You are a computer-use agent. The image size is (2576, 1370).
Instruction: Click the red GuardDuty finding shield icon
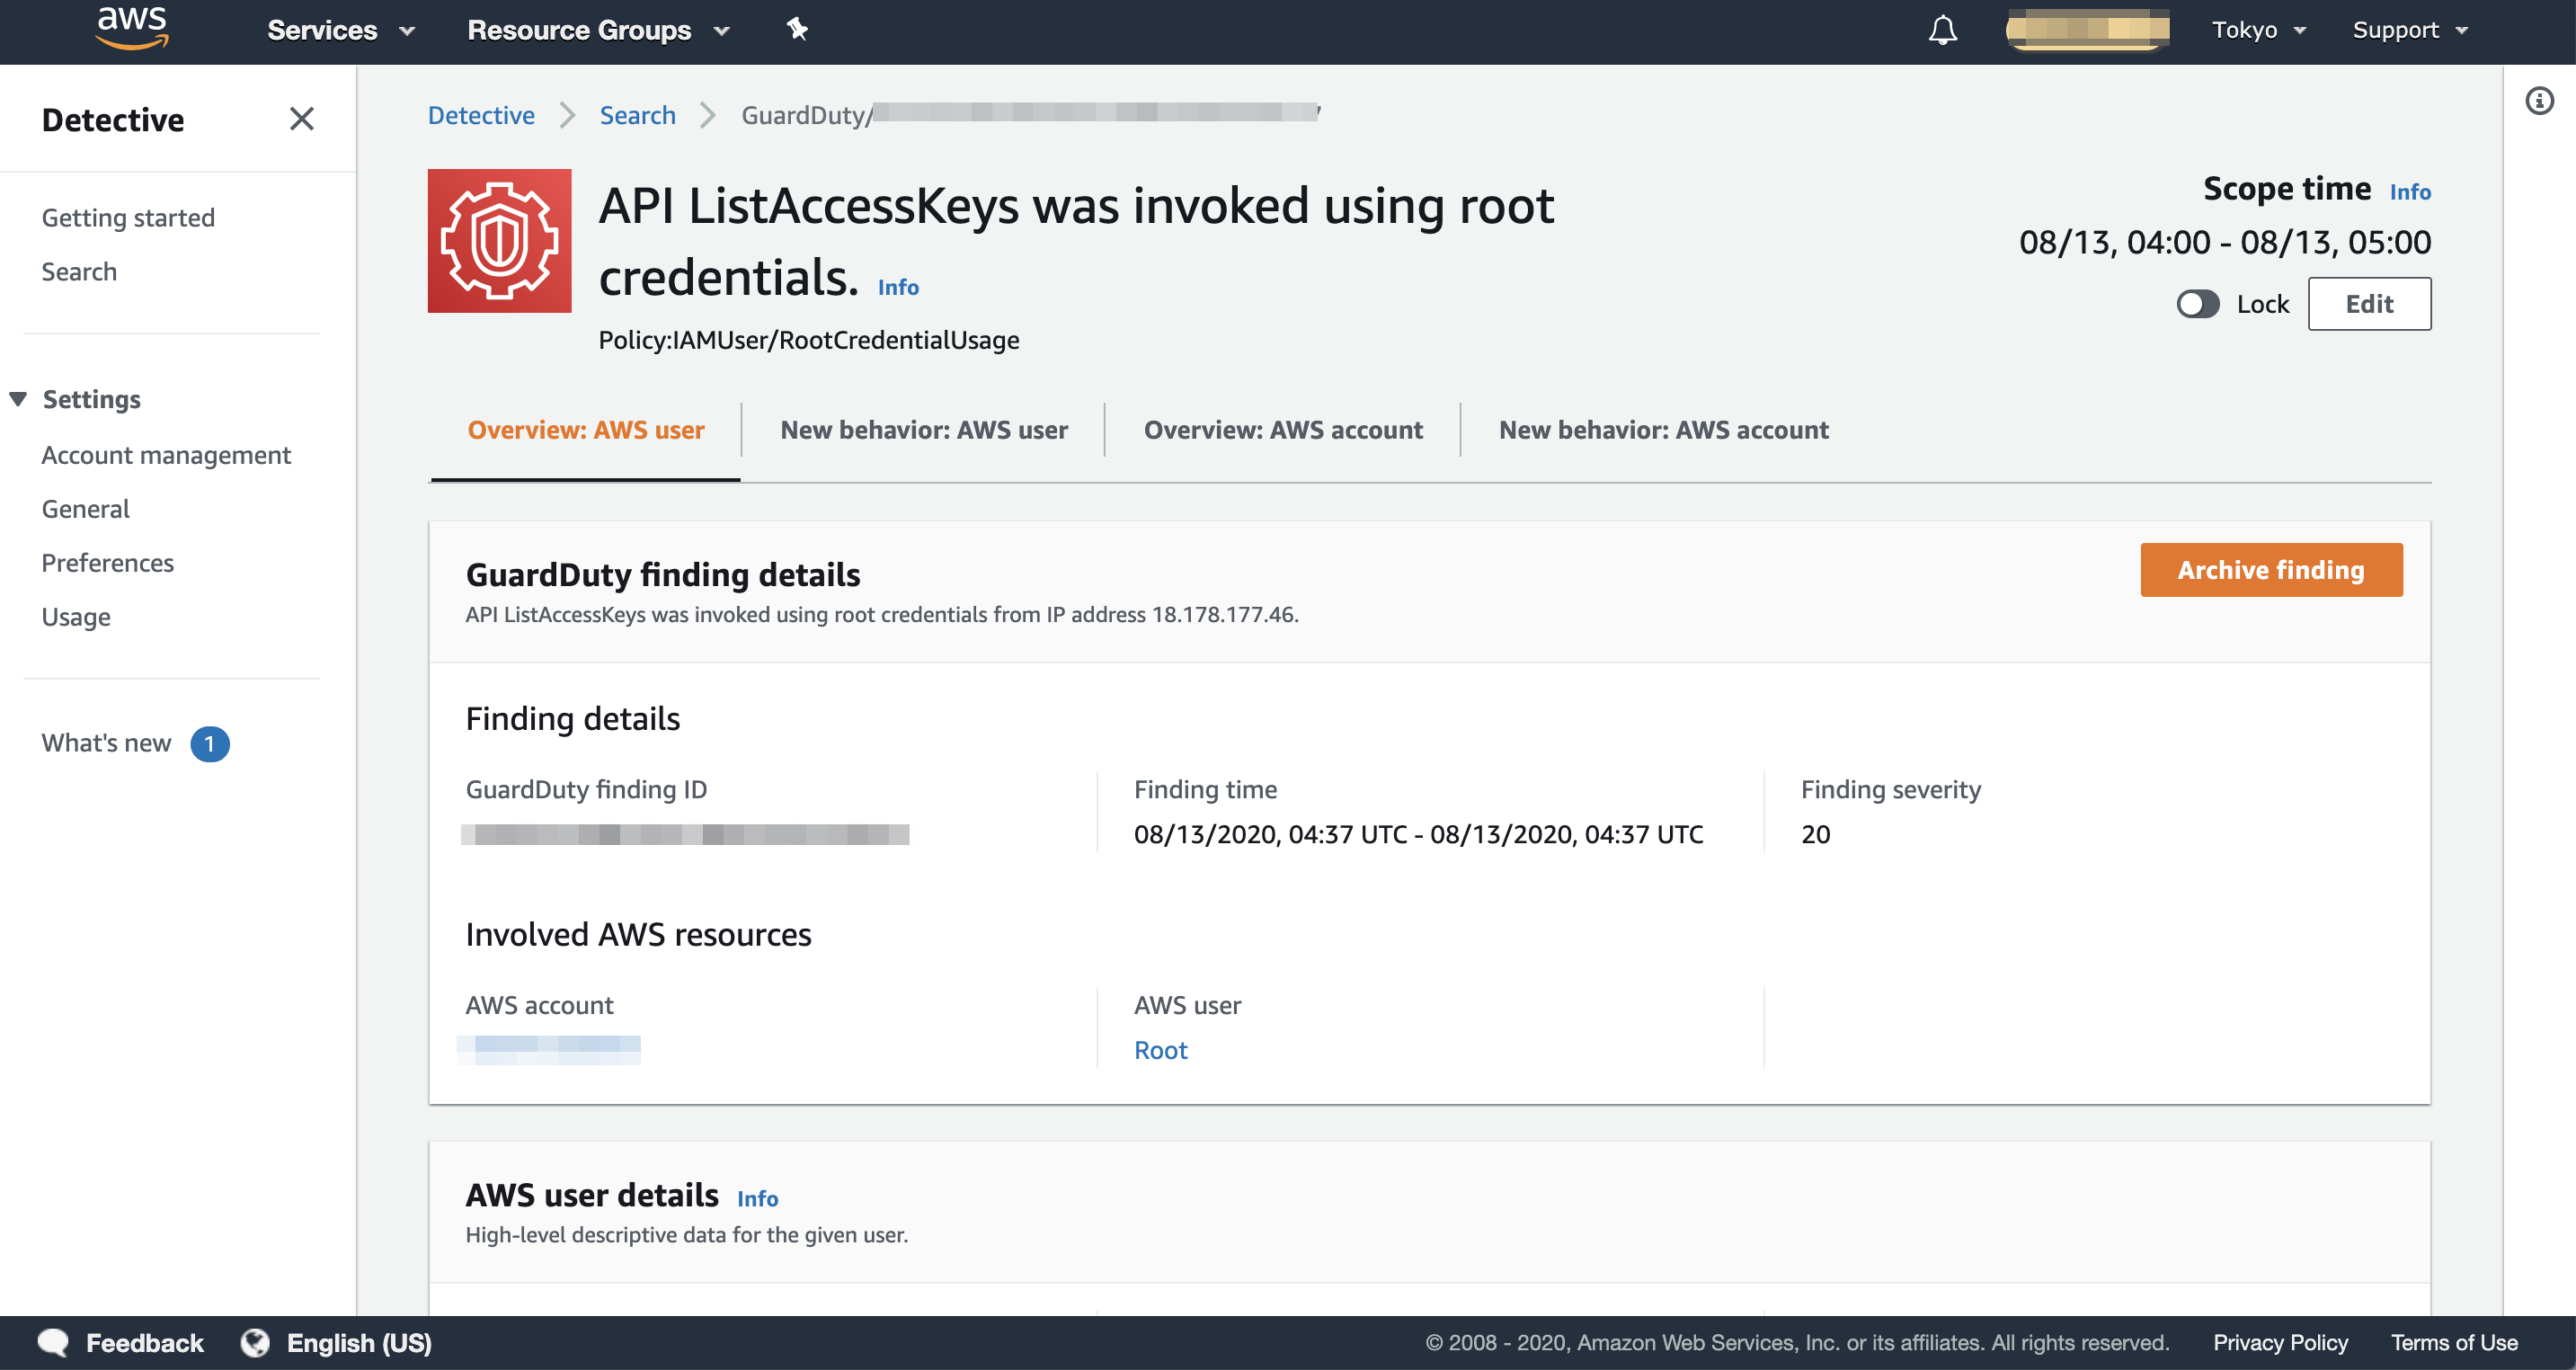point(499,240)
